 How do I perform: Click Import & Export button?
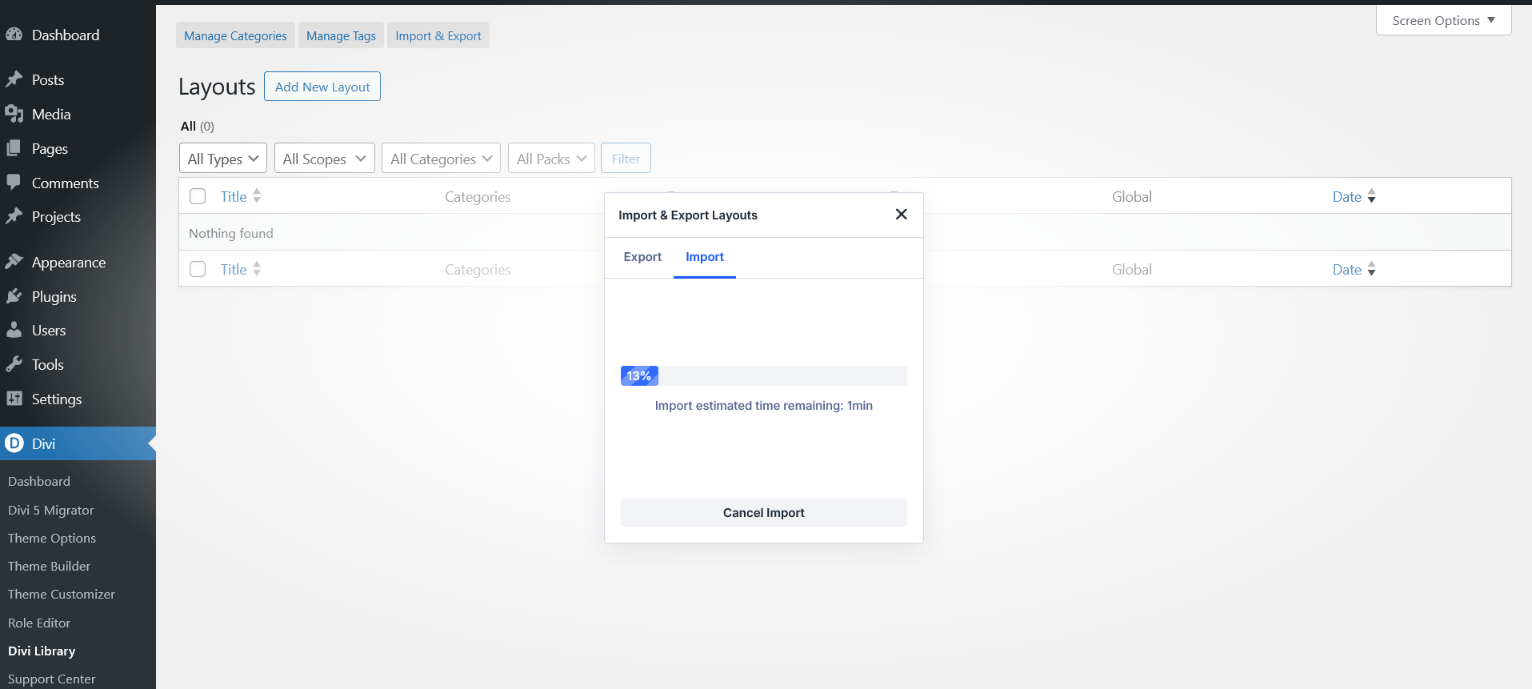click(438, 35)
